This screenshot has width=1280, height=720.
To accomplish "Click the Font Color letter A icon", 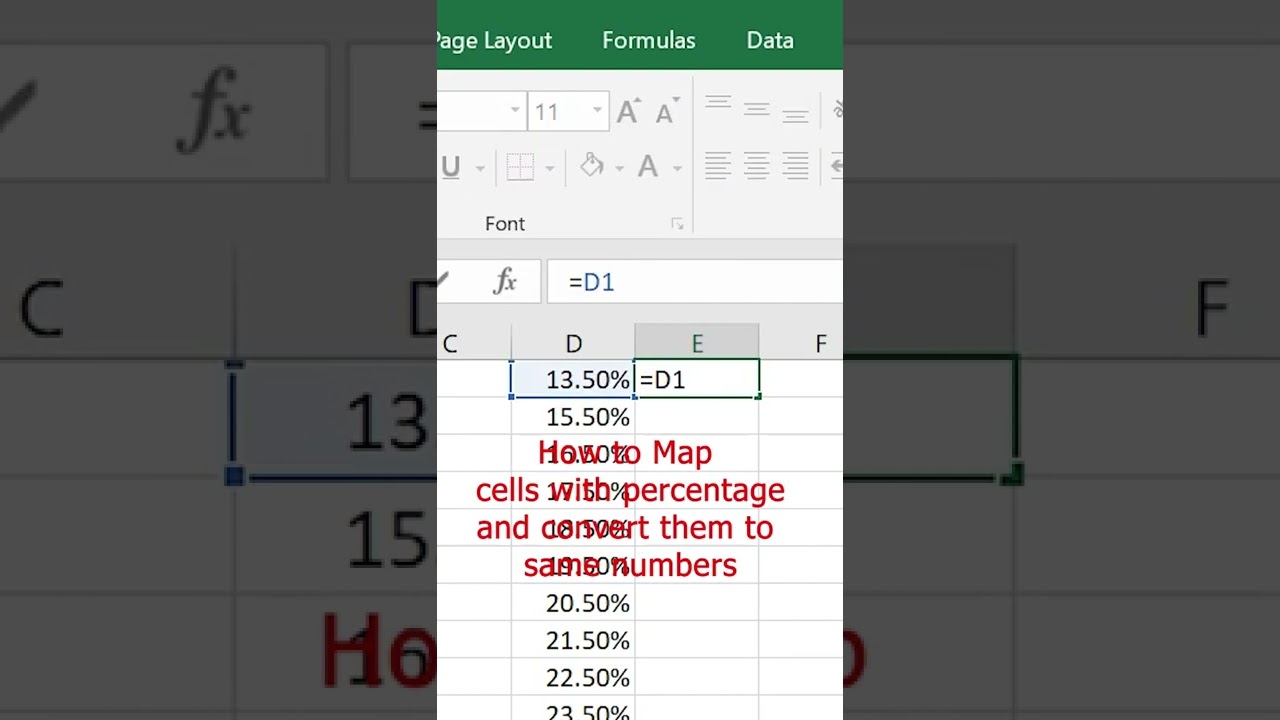I will (648, 166).
